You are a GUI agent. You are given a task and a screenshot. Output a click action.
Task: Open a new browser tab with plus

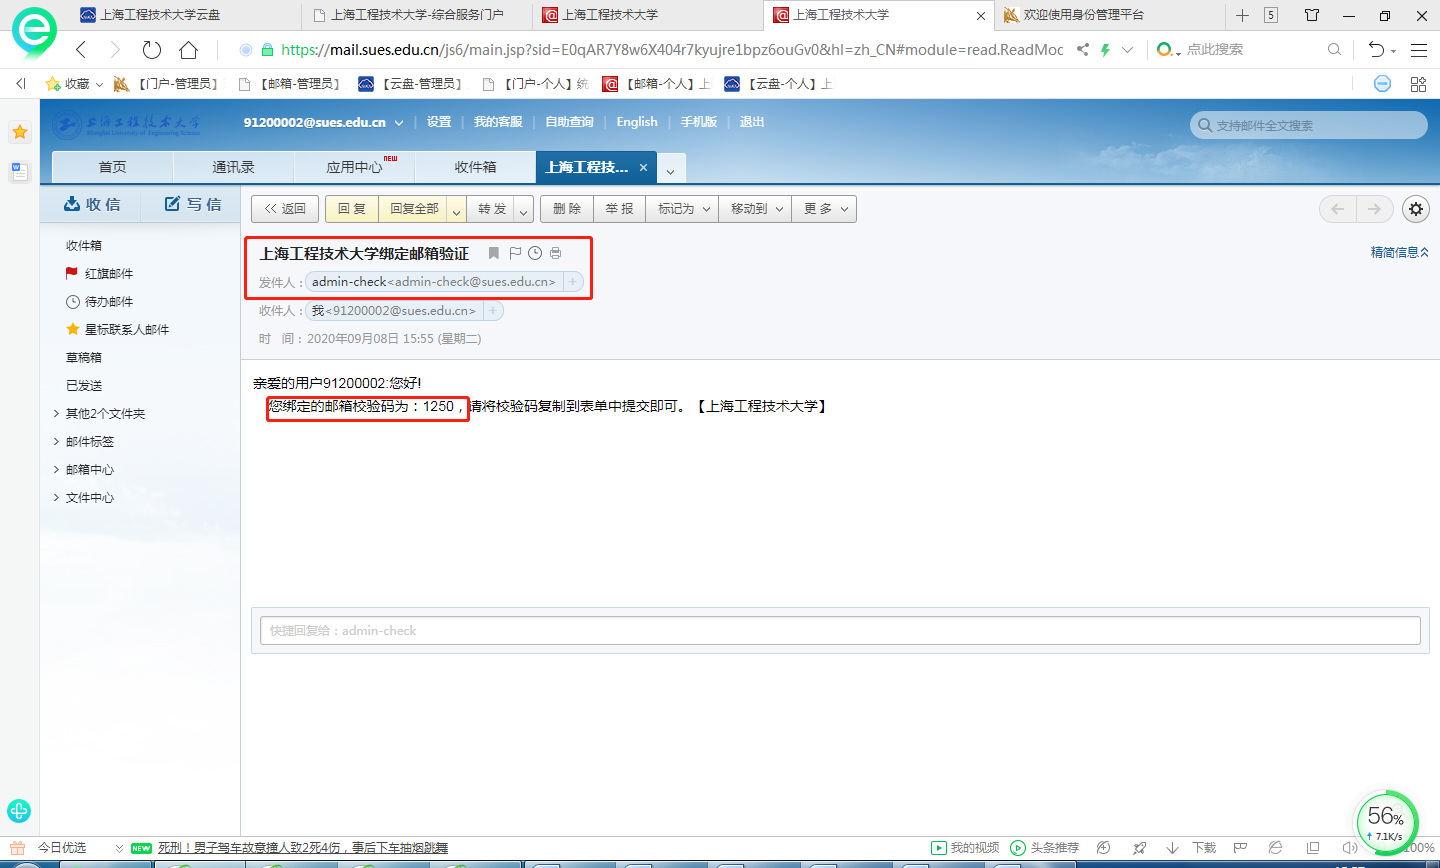coord(1242,15)
